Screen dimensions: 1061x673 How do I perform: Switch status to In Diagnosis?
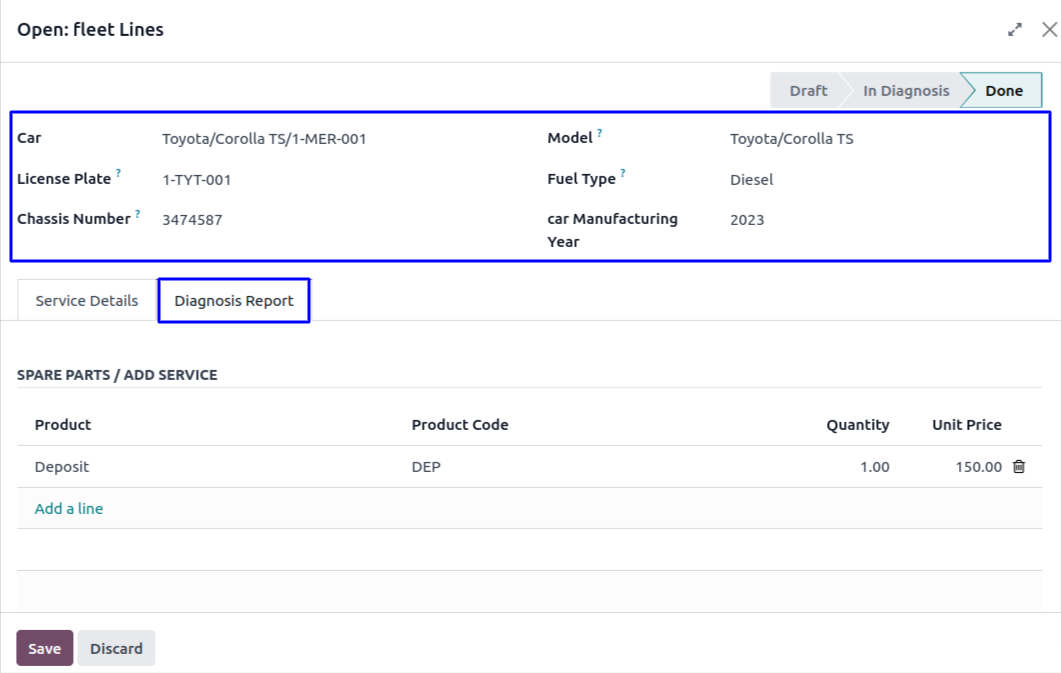905,91
